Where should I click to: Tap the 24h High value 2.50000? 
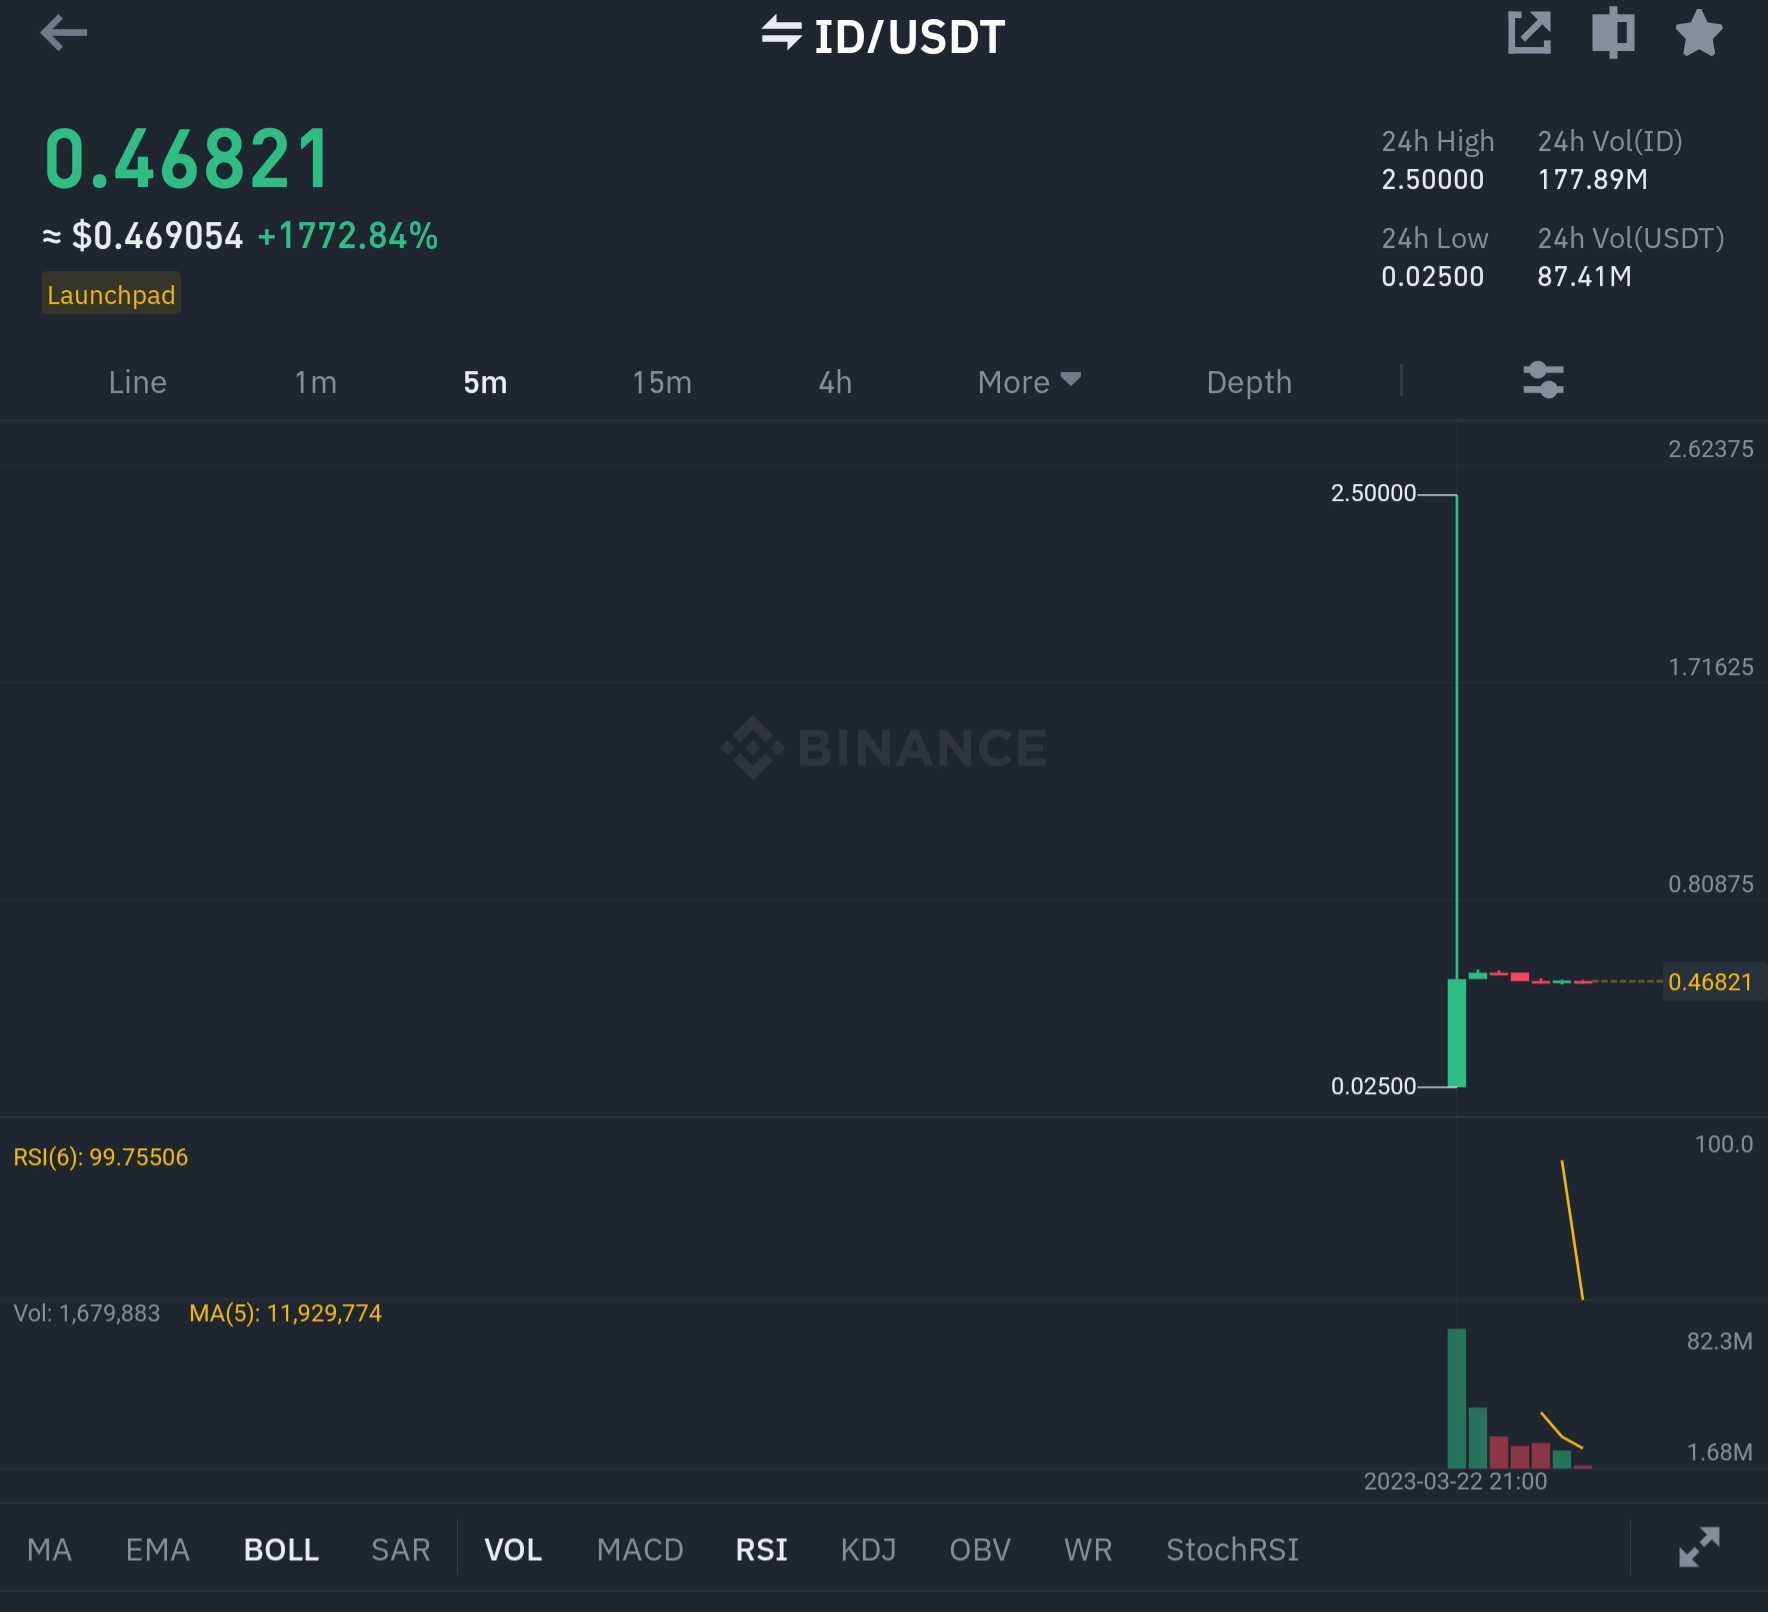point(1432,179)
